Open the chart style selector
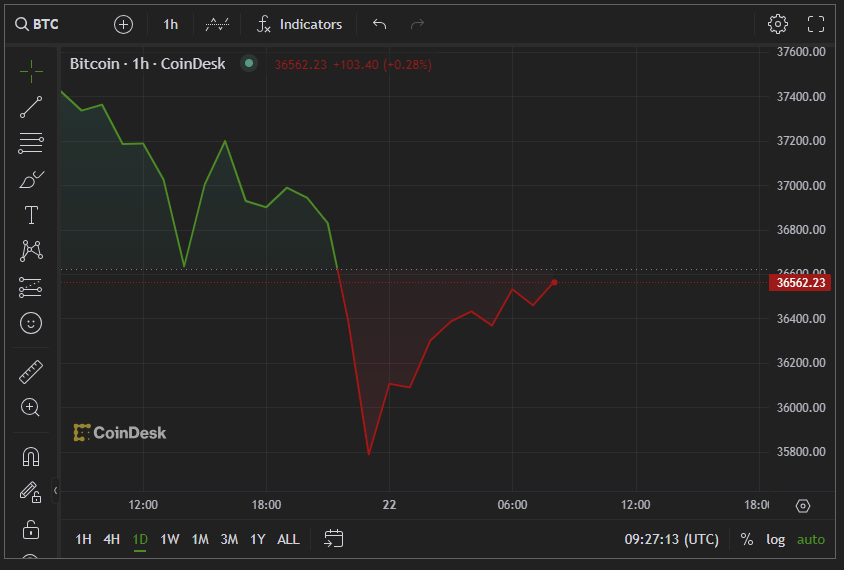The height and width of the screenshot is (570, 844). [217, 24]
